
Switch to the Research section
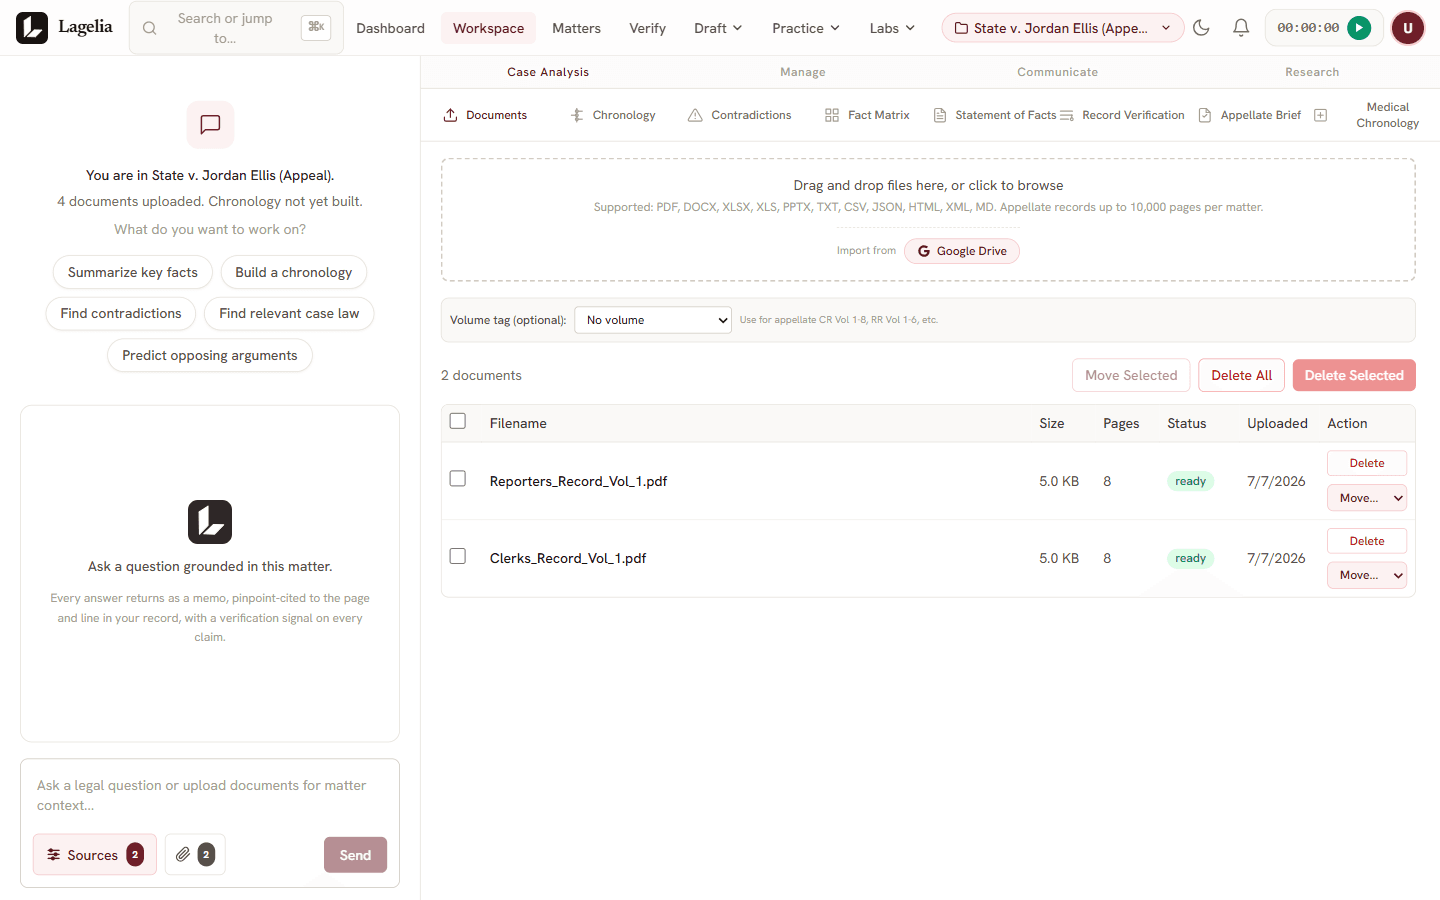(1312, 72)
